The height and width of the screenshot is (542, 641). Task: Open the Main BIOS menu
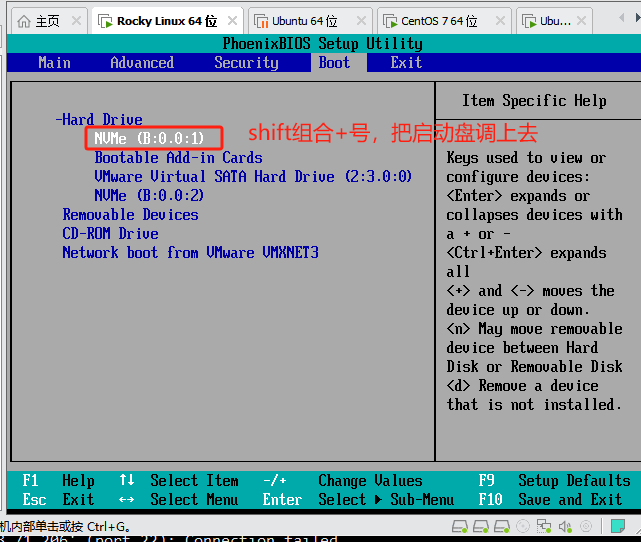pos(54,63)
